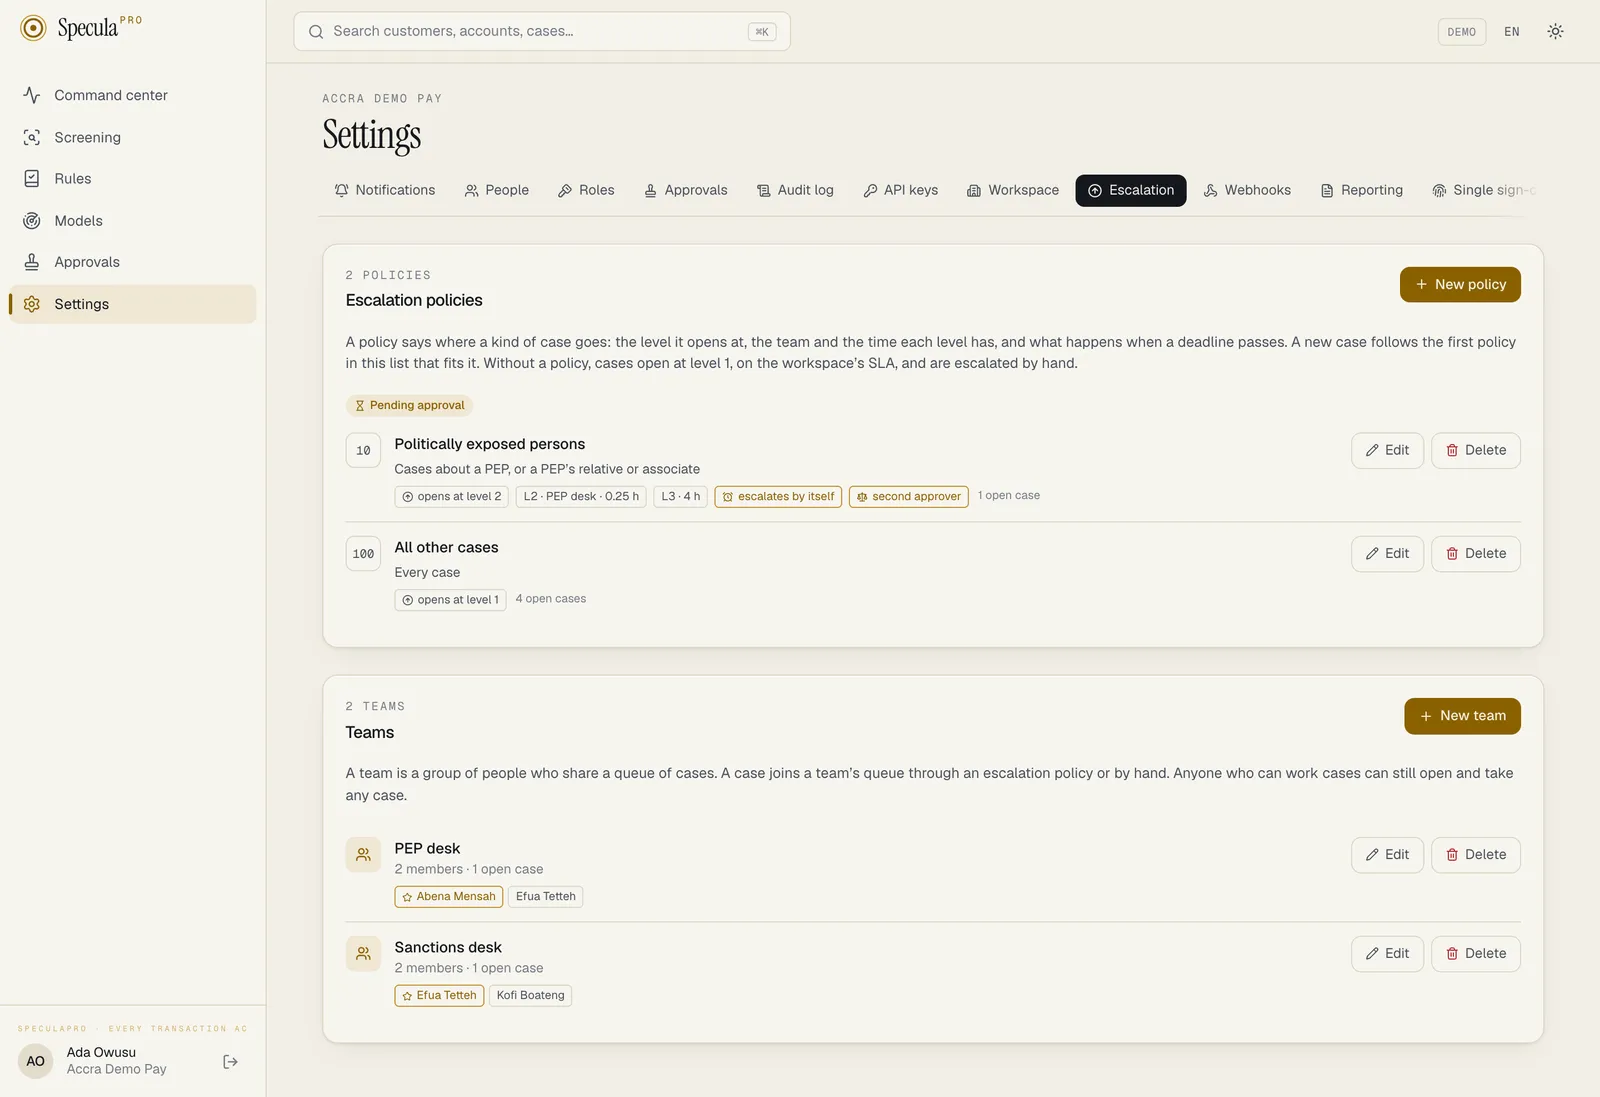Toggle the light/dark theme sun icon
Viewport: 1600px width, 1097px height.
1555,32
